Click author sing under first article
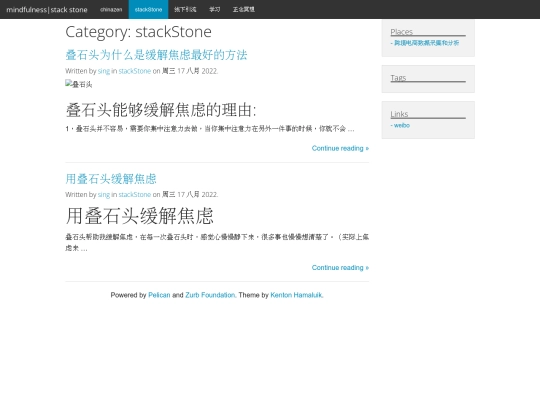The height and width of the screenshot is (405, 540). click(104, 71)
